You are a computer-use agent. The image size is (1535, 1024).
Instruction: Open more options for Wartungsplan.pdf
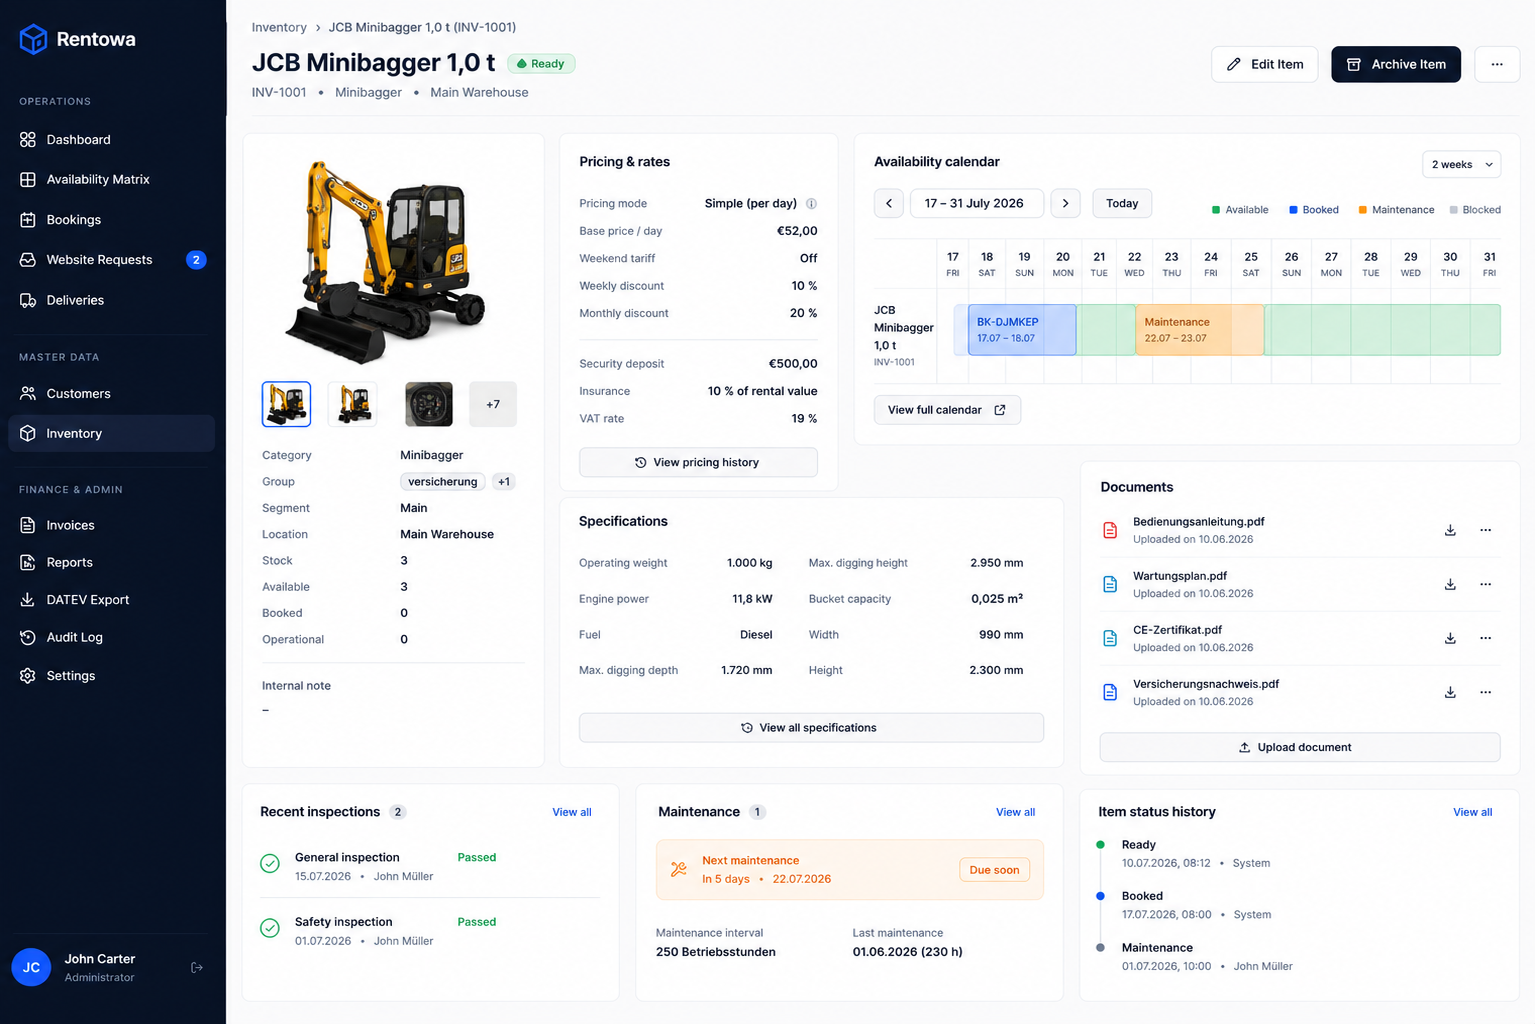tap(1485, 584)
